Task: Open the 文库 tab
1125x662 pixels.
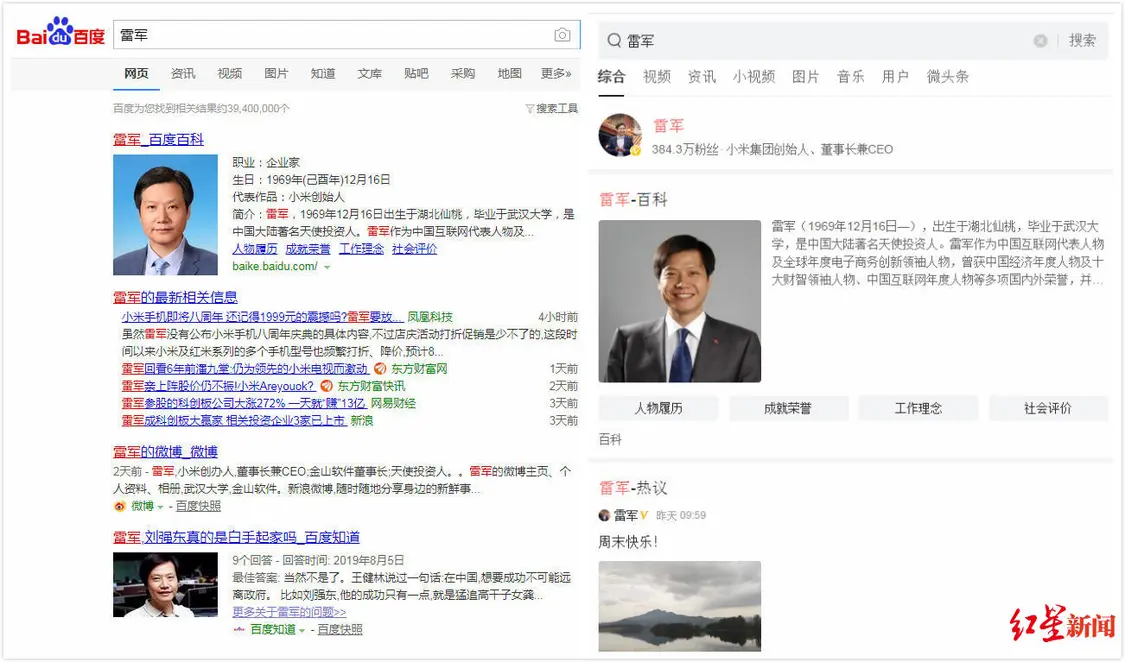Action: (369, 73)
